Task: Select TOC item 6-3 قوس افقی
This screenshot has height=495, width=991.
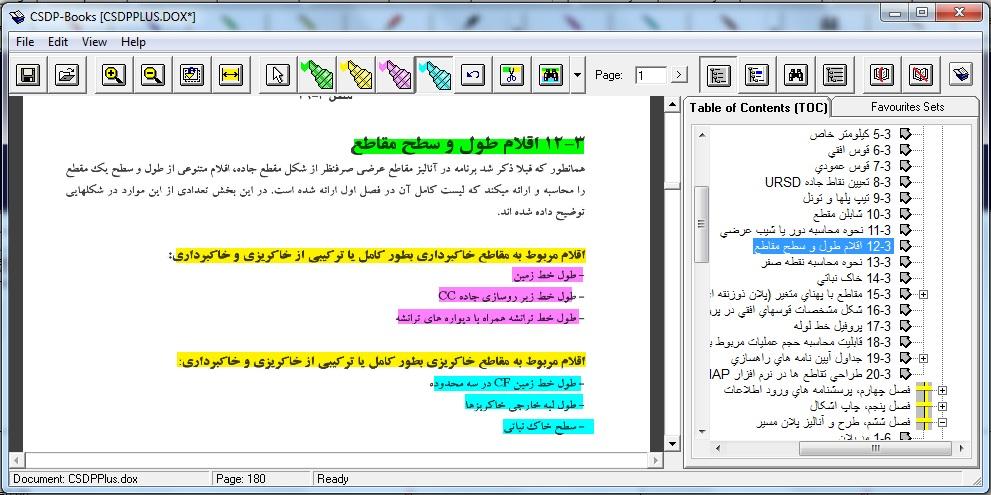Action: [859, 150]
